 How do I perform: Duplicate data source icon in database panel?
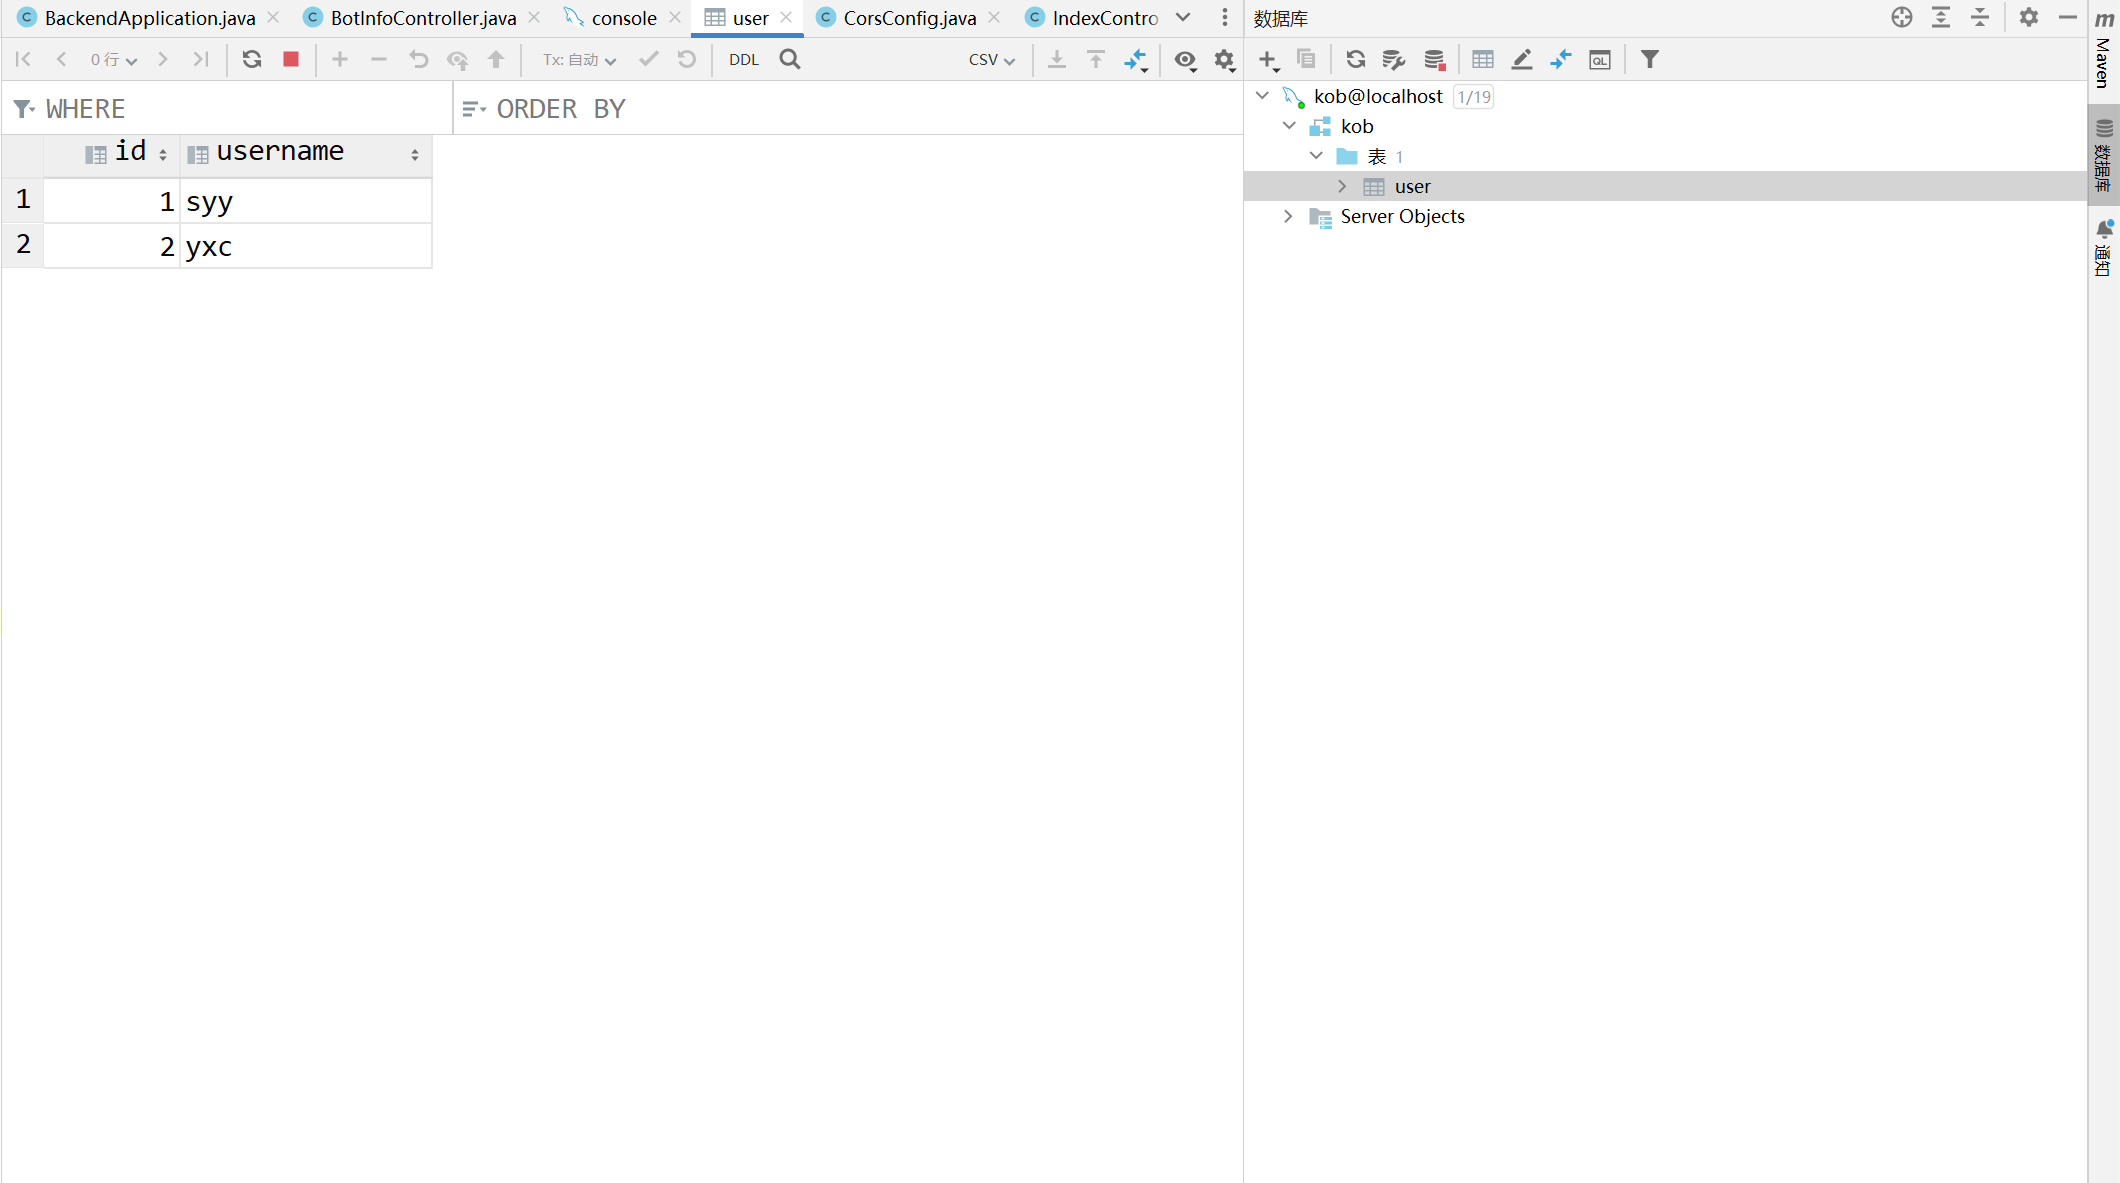[1306, 60]
